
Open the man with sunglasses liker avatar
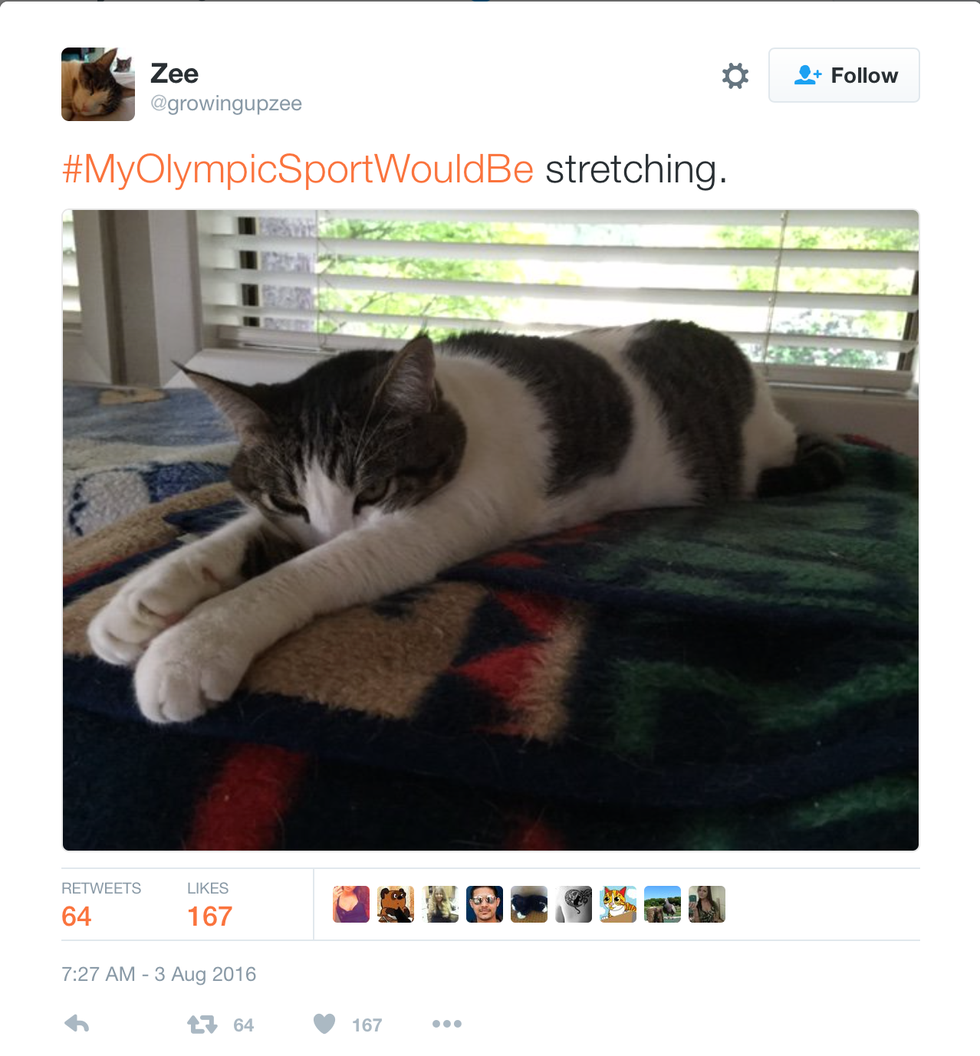pyautogui.click(x=484, y=904)
